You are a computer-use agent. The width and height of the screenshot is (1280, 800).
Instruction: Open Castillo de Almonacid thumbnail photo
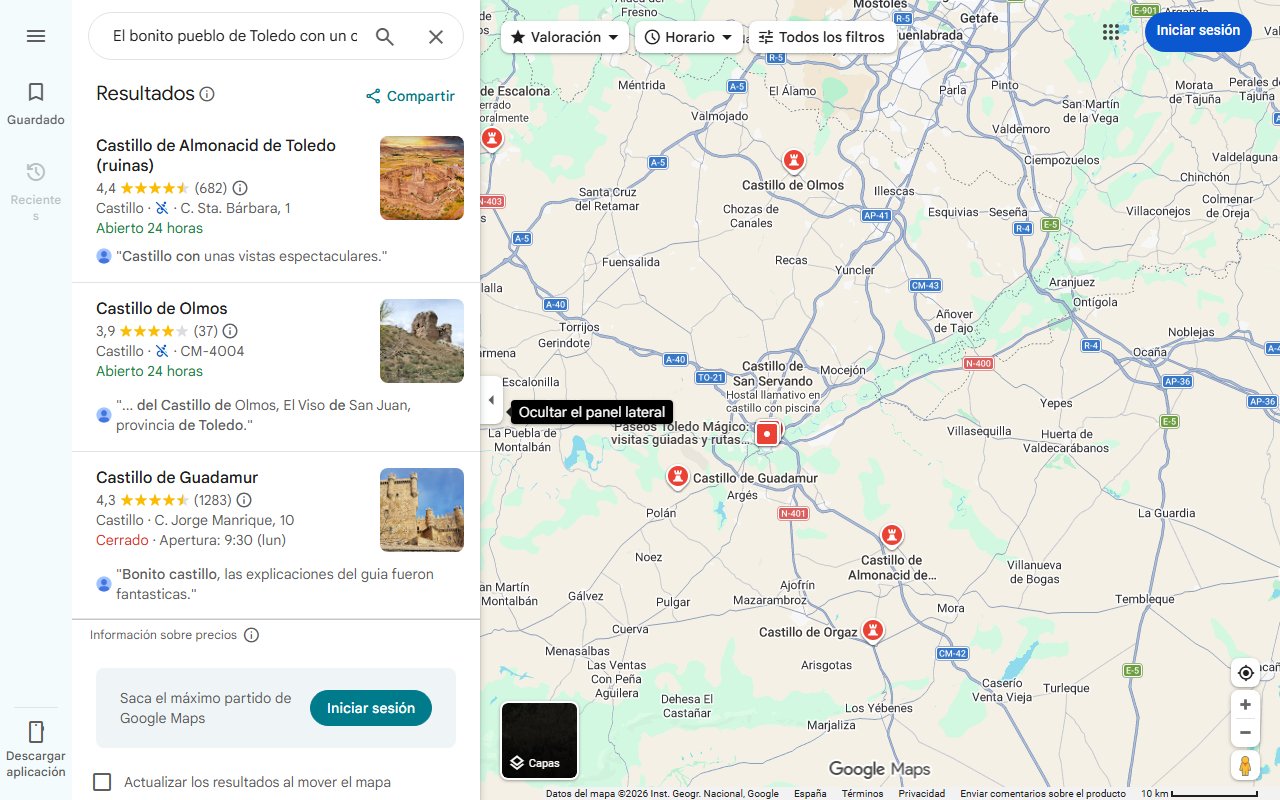coord(422,178)
